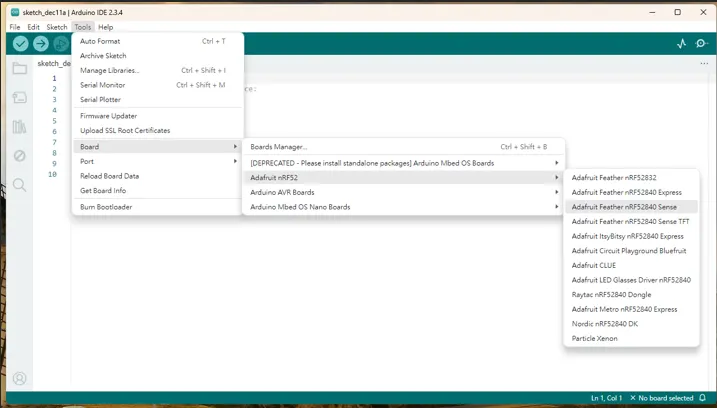Select Serial Plotter in Tools menu
Screen dimensions: 717x408
pos(157,100)
